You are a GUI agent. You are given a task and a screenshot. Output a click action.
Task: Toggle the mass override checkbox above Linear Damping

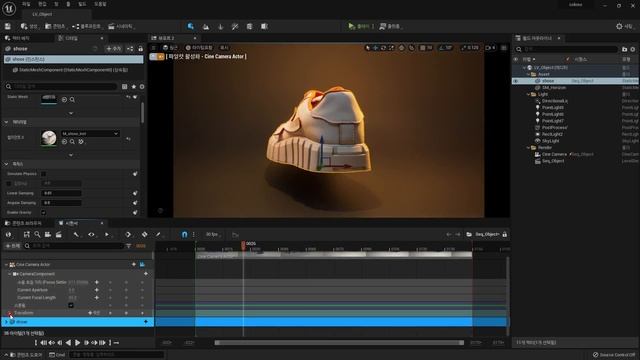pos(9,184)
